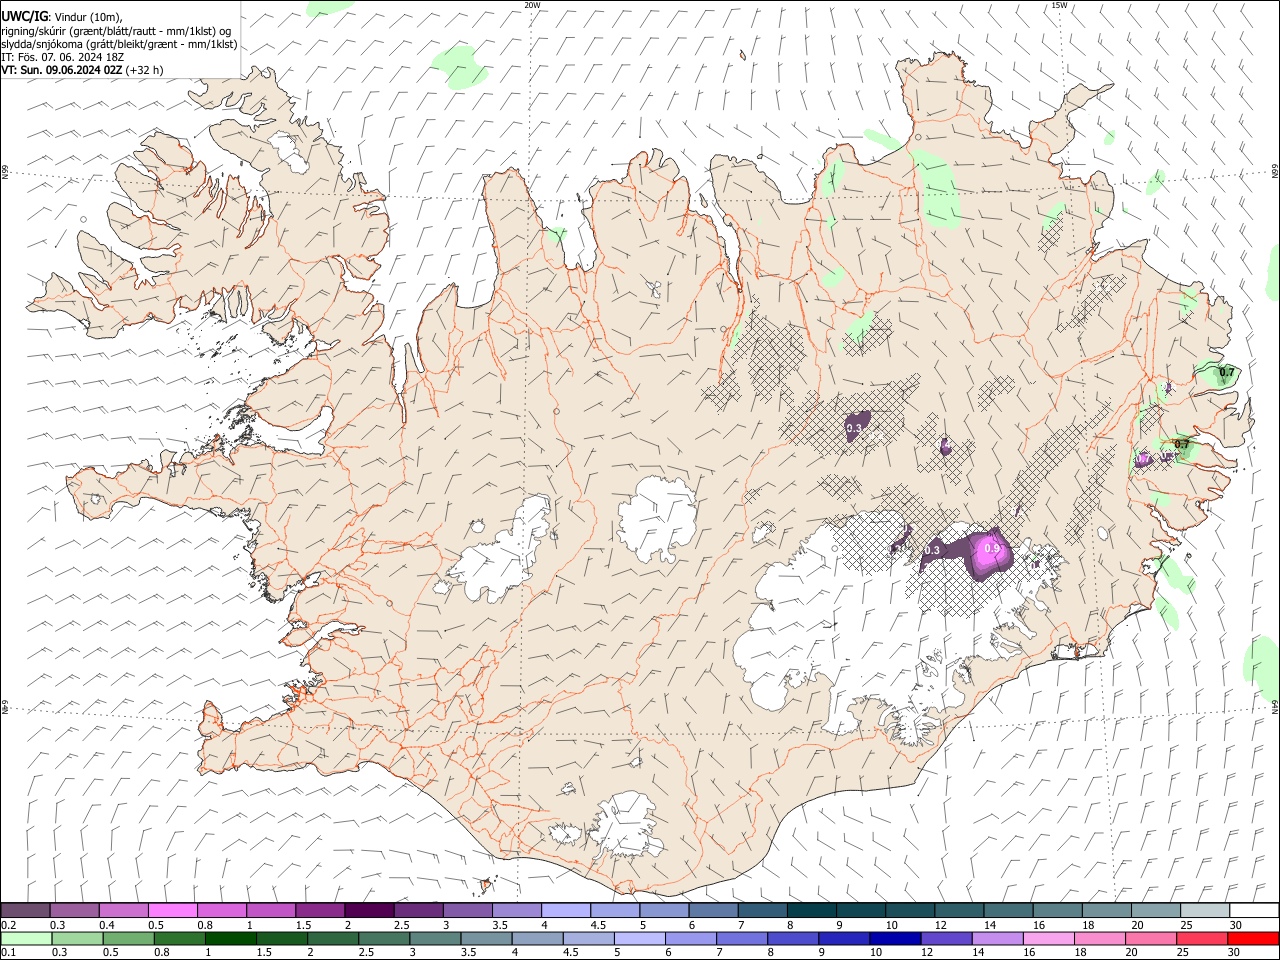Click the '9' label on the rain scale
Viewport: 1280px width, 960px height.
[824, 953]
